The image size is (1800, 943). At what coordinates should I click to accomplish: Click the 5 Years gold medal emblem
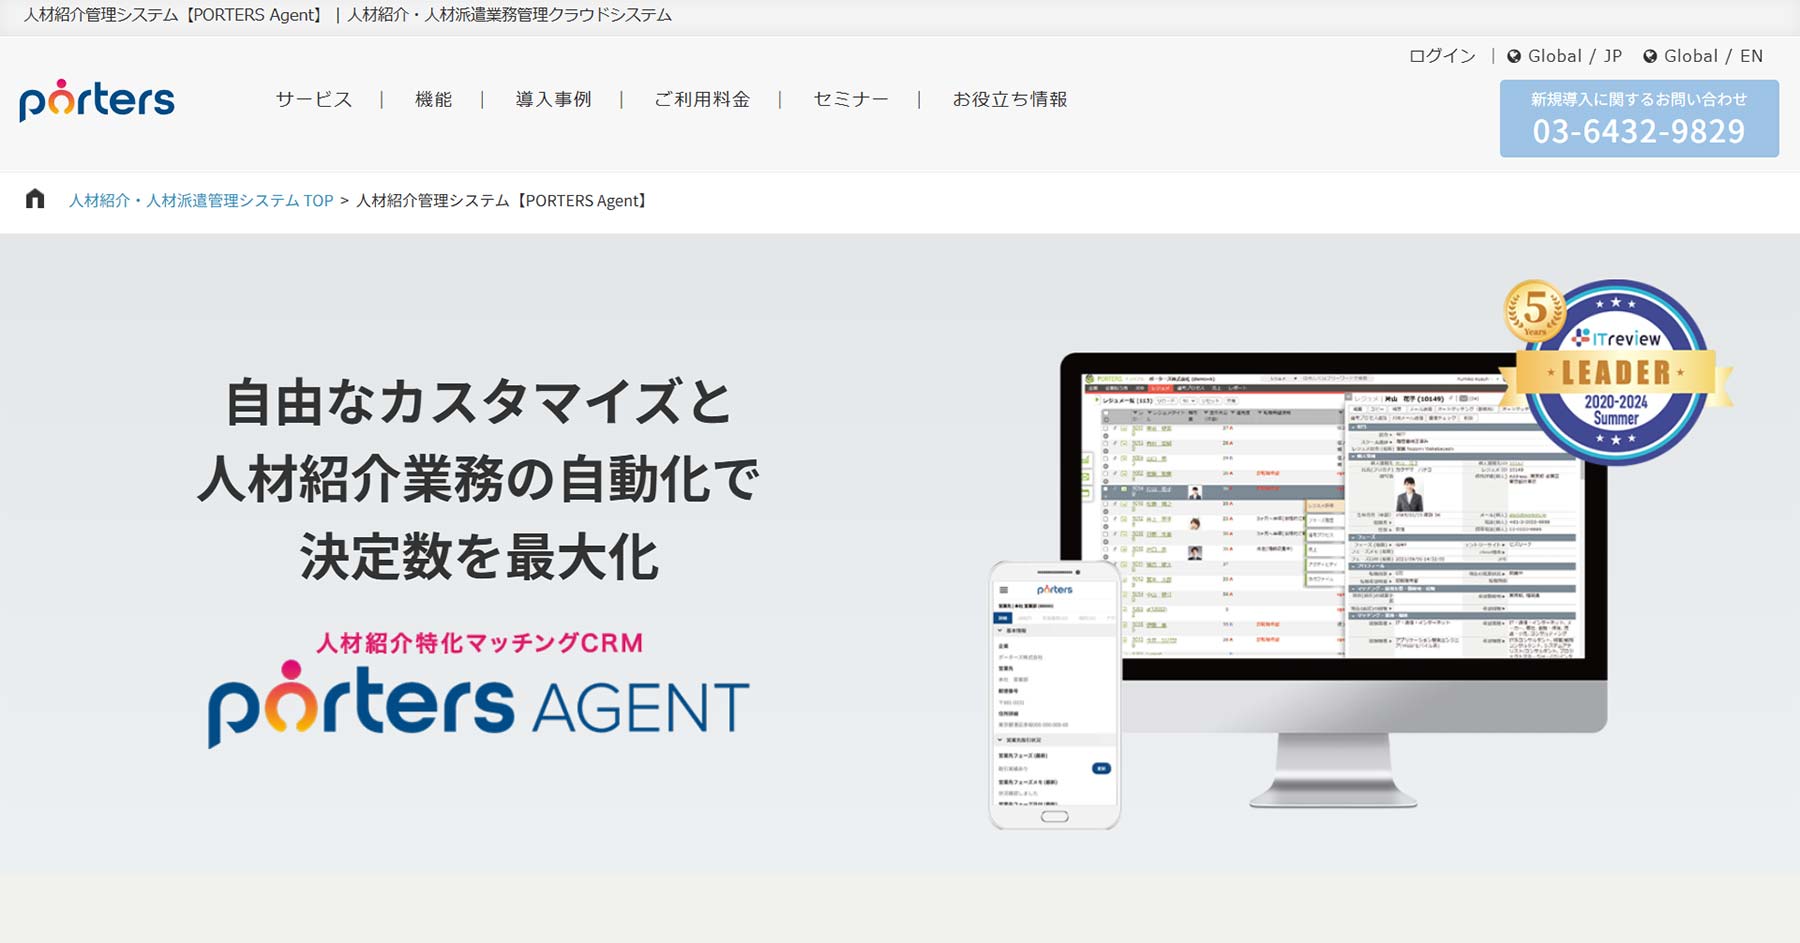(x=1535, y=311)
